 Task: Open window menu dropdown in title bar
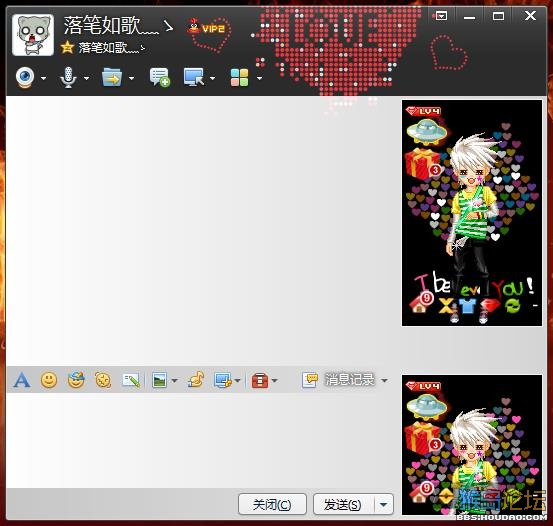click(442, 16)
